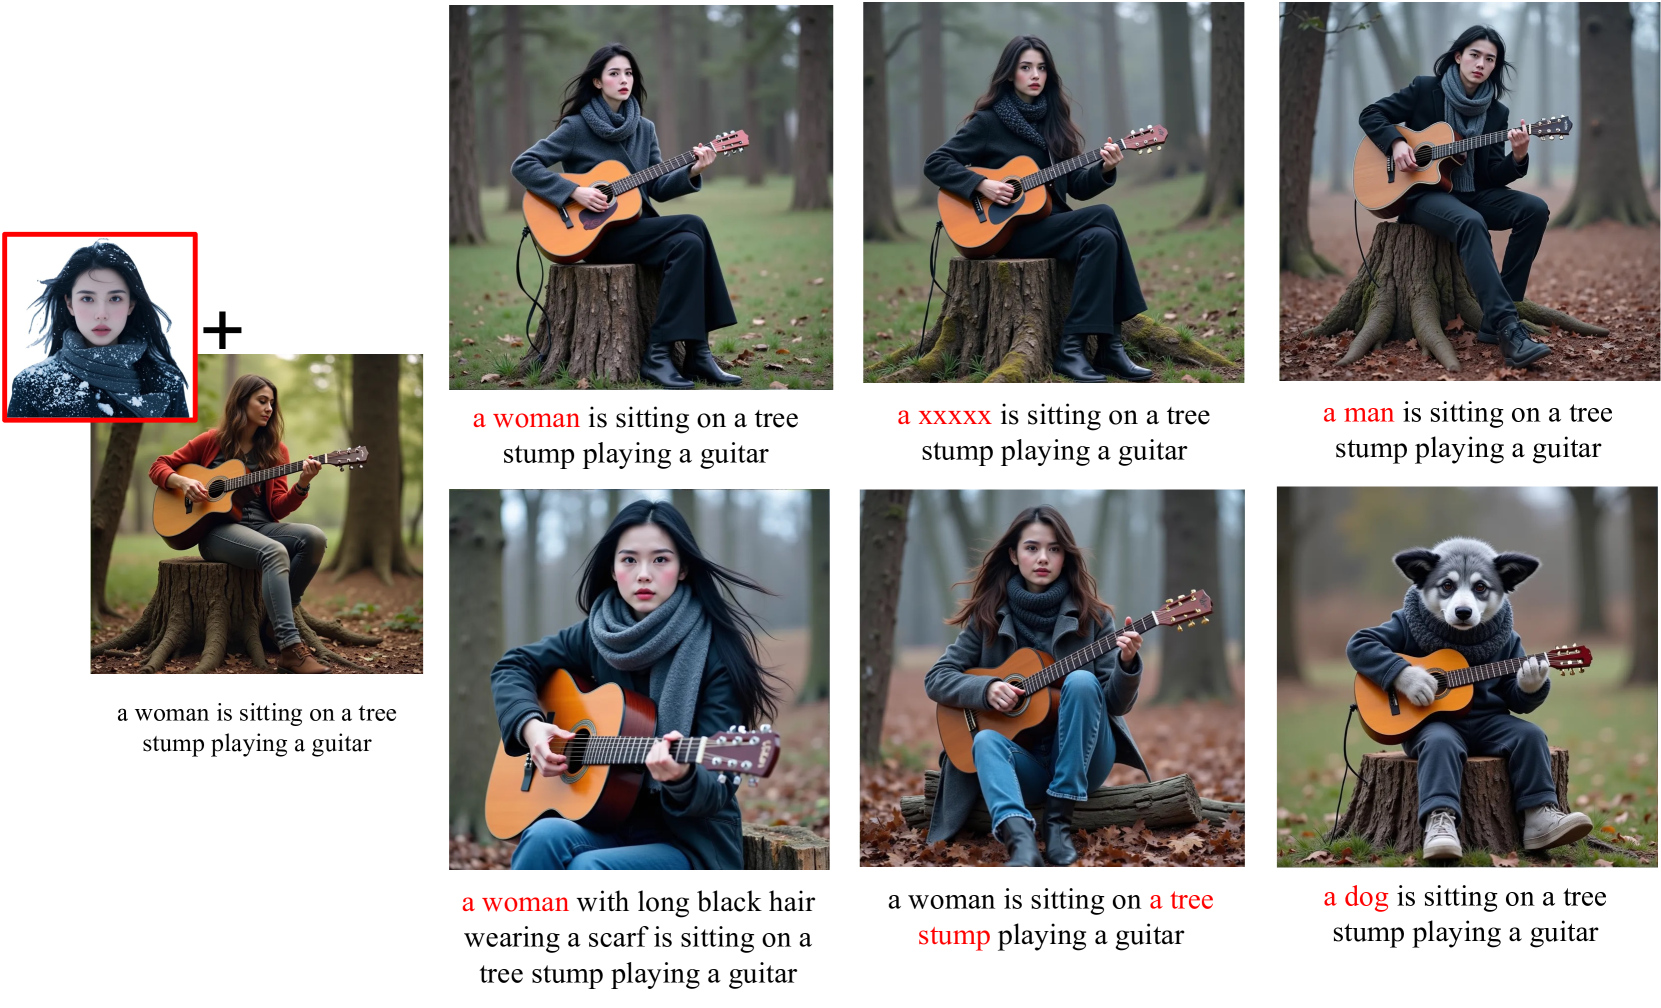Click the black plus sign between images
Viewport: 1661px width, 1008px height.
click(x=222, y=331)
